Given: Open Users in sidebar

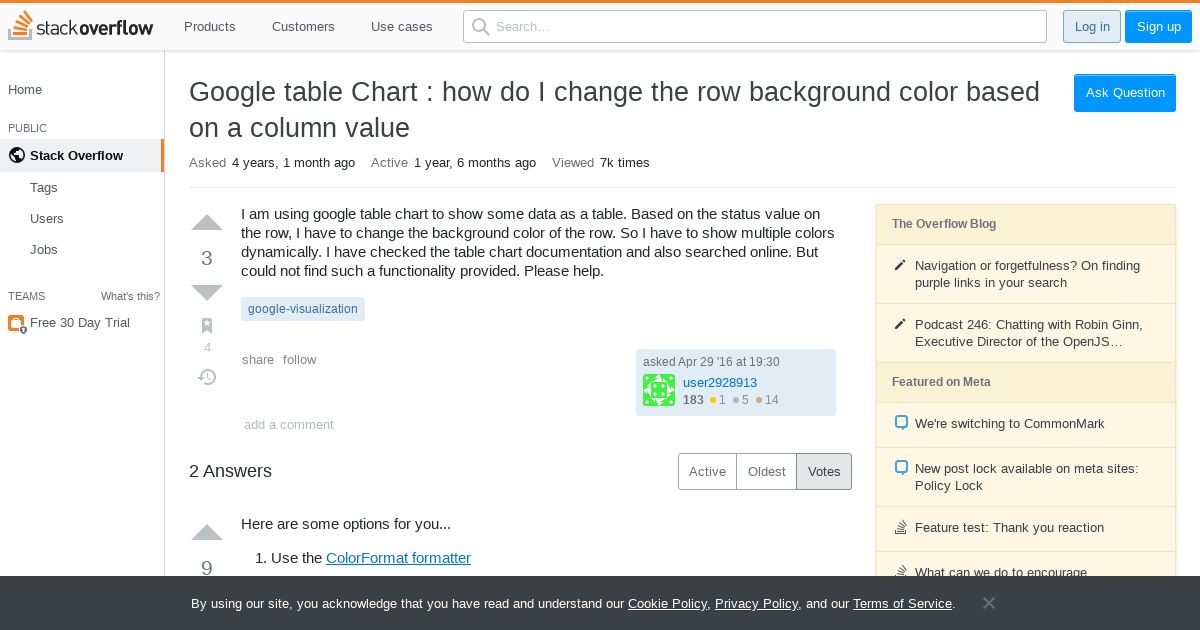Looking at the screenshot, I should [x=47, y=219].
